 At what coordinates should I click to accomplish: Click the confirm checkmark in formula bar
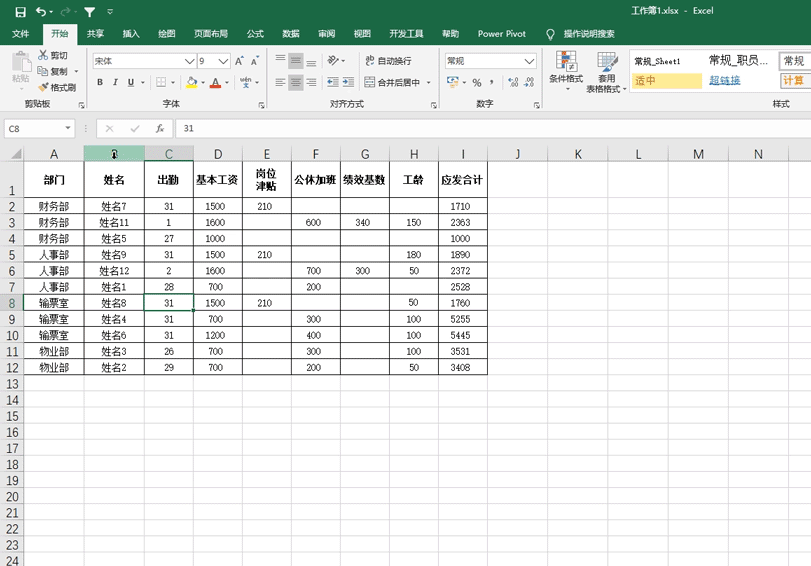click(134, 128)
